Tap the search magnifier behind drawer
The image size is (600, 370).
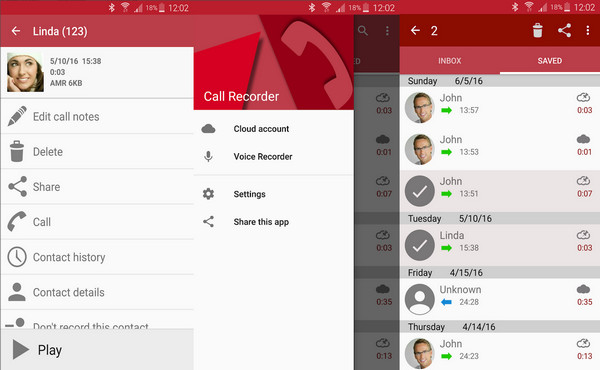[363, 31]
